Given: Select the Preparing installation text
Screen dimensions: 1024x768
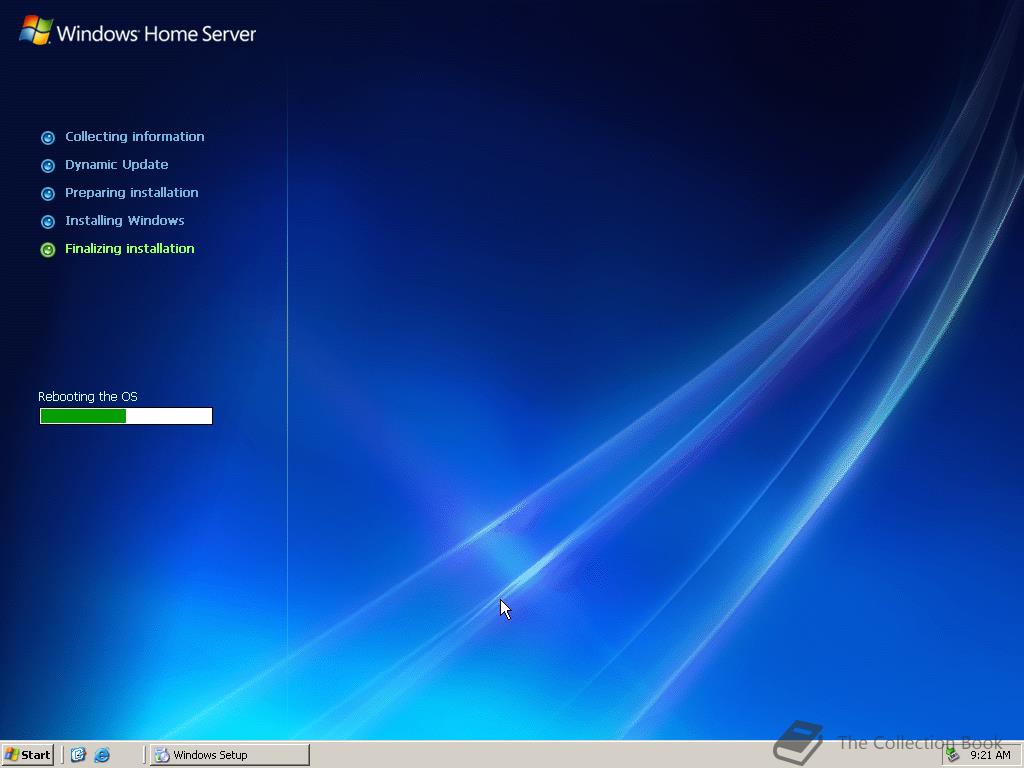Looking at the screenshot, I should [x=131, y=193].
